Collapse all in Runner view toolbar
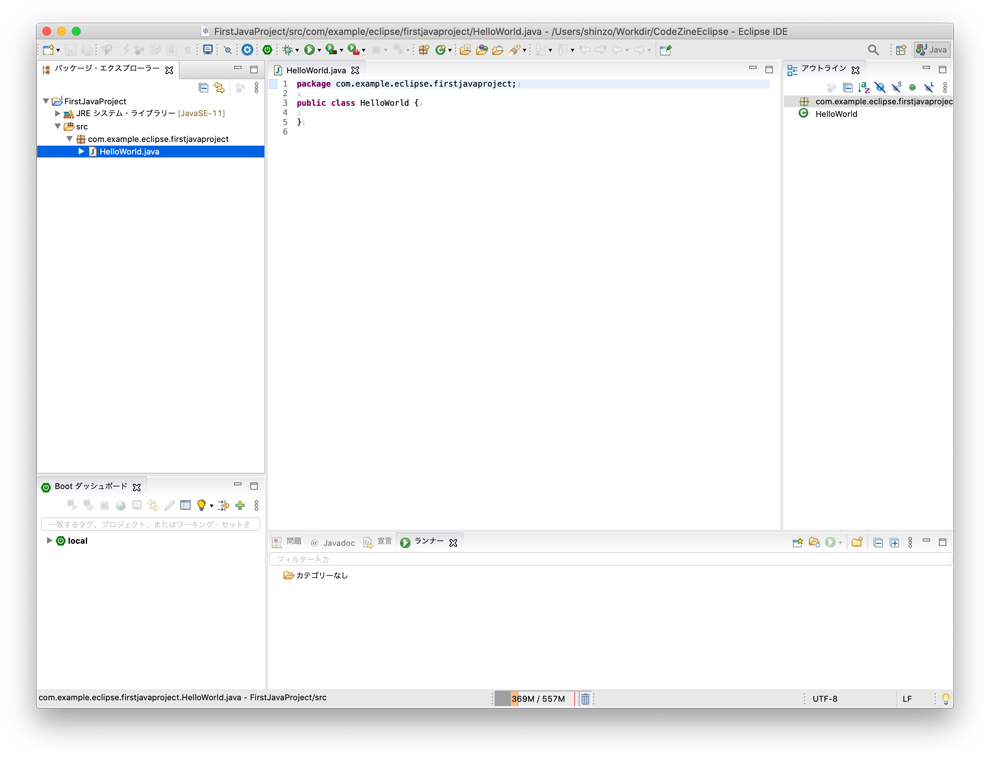Viewport: 990px width, 758px height. [878, 543]
